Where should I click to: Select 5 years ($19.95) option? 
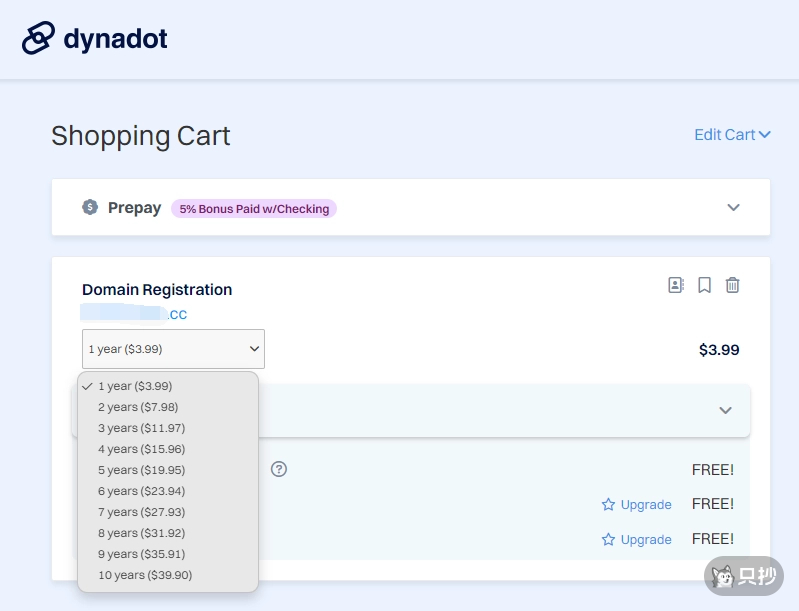click(x=141, y=470)
